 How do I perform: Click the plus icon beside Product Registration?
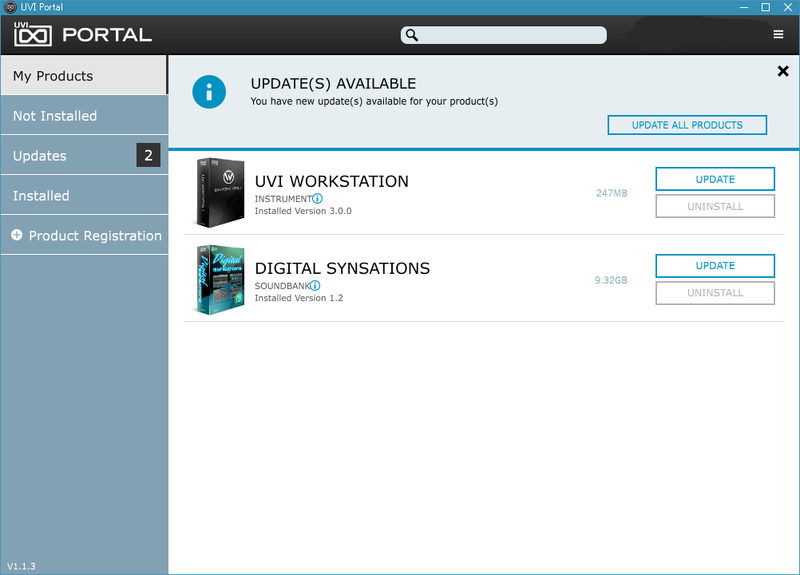click(17, 235)
